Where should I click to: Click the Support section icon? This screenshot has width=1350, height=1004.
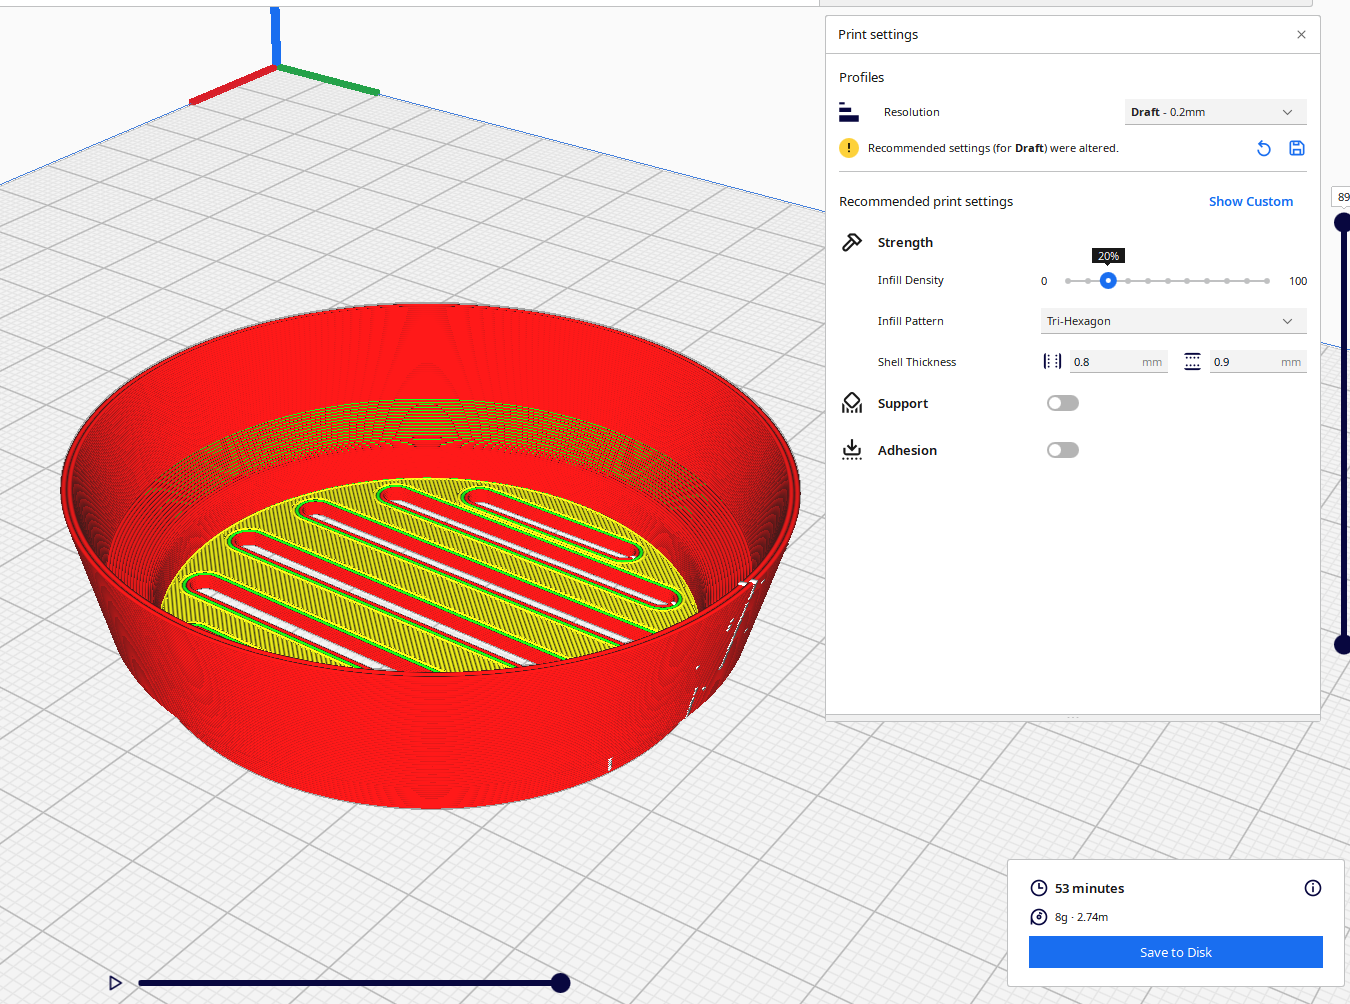(x=852, y=402)
